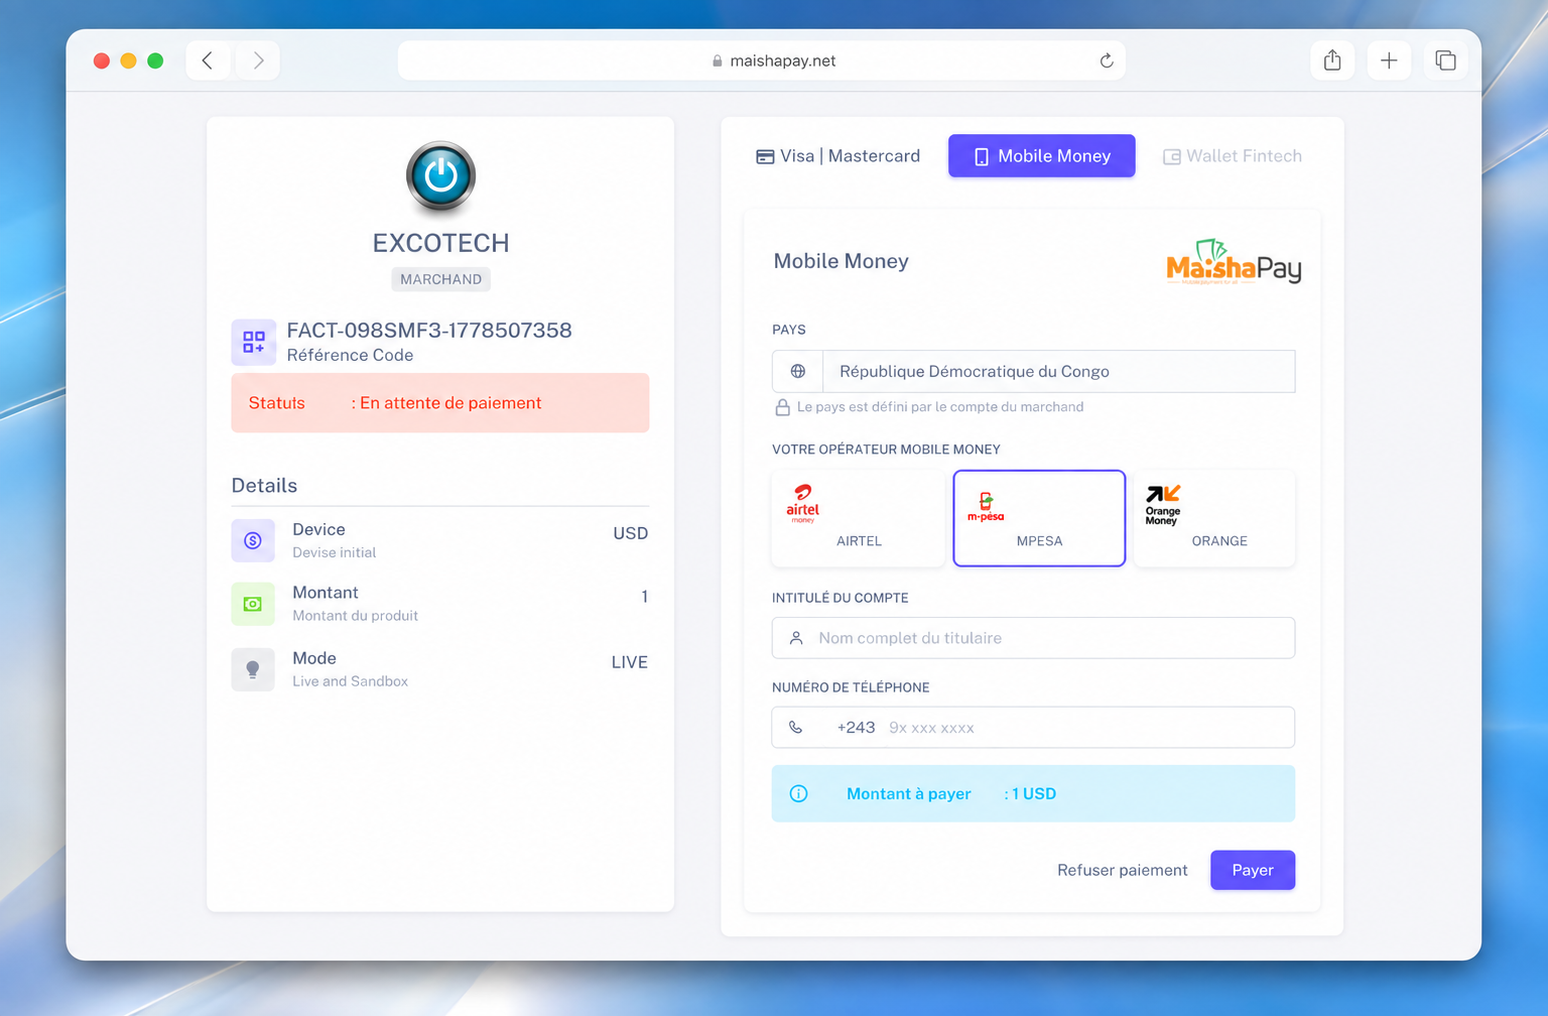
Task: Click the MARCHAND badge
Action: pos(441,279)
